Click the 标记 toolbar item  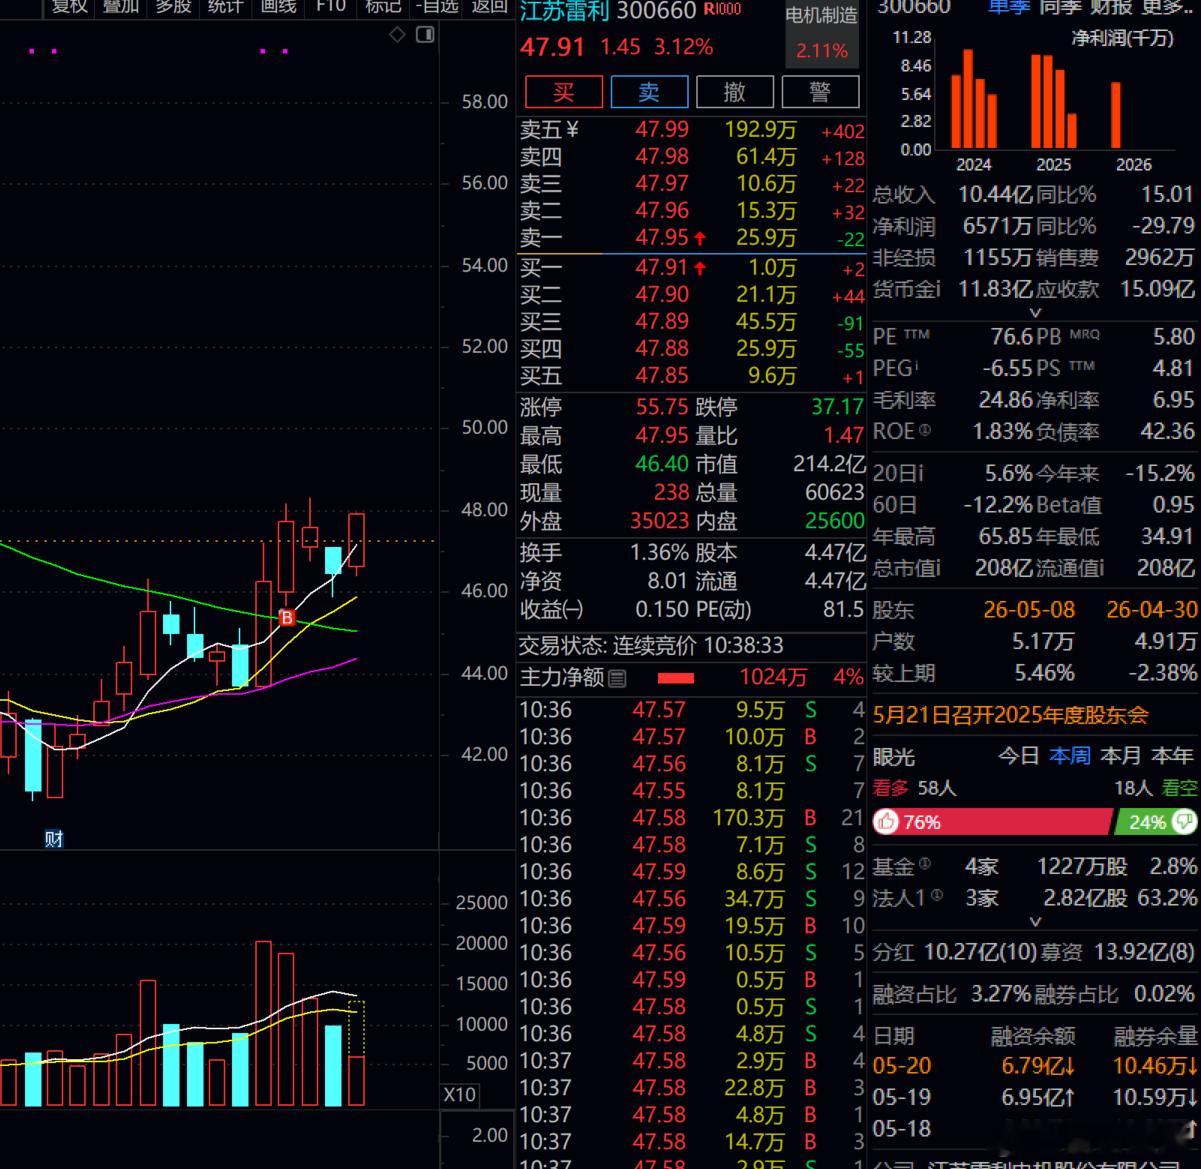tap(383, 7)
